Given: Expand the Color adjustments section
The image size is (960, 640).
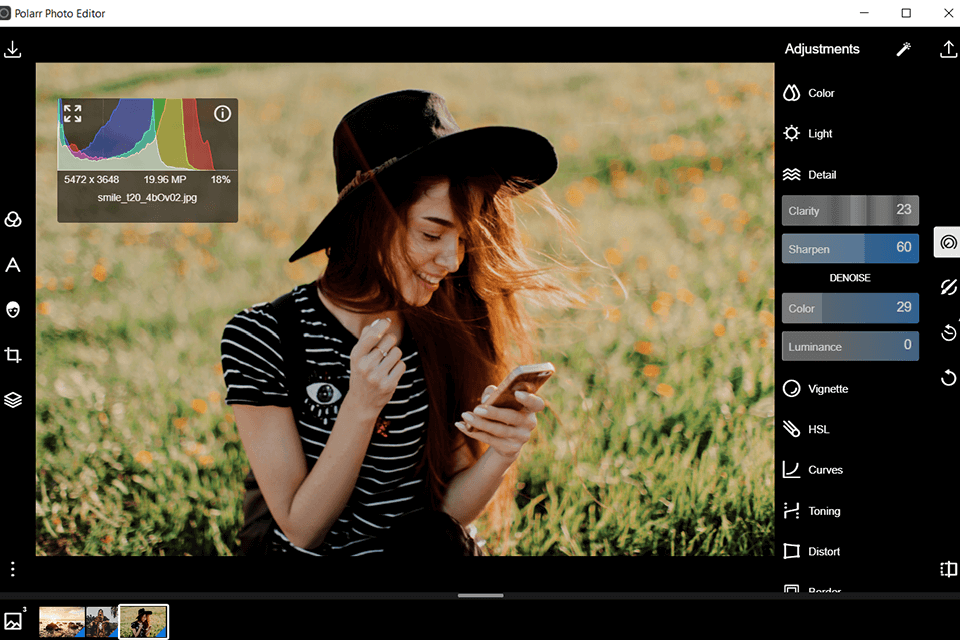Looking at the screenshot, I should (820, 93).
